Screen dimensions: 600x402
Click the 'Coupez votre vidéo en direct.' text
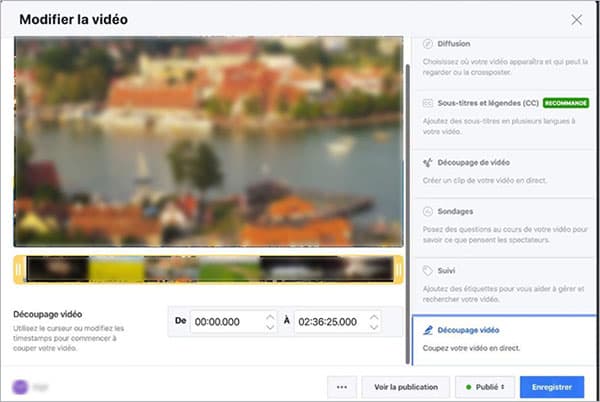(471, 348)
